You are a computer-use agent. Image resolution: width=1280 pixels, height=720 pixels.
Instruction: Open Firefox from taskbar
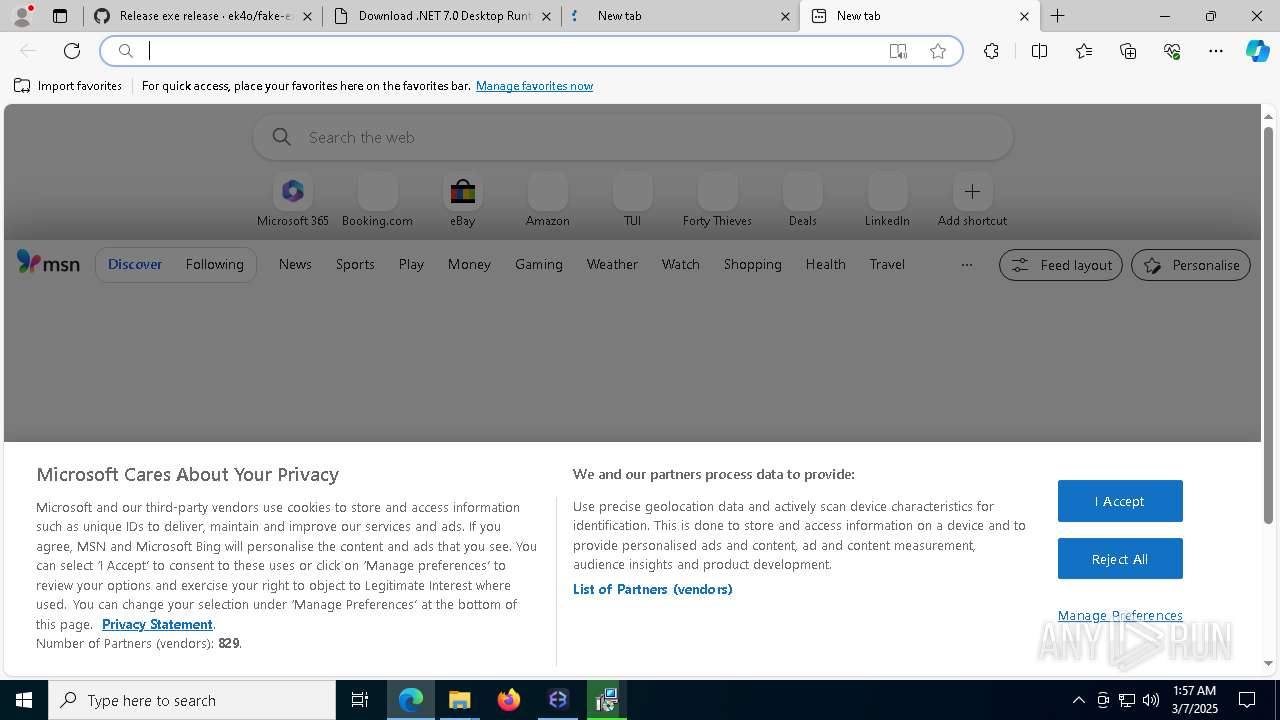coord(509,700)
